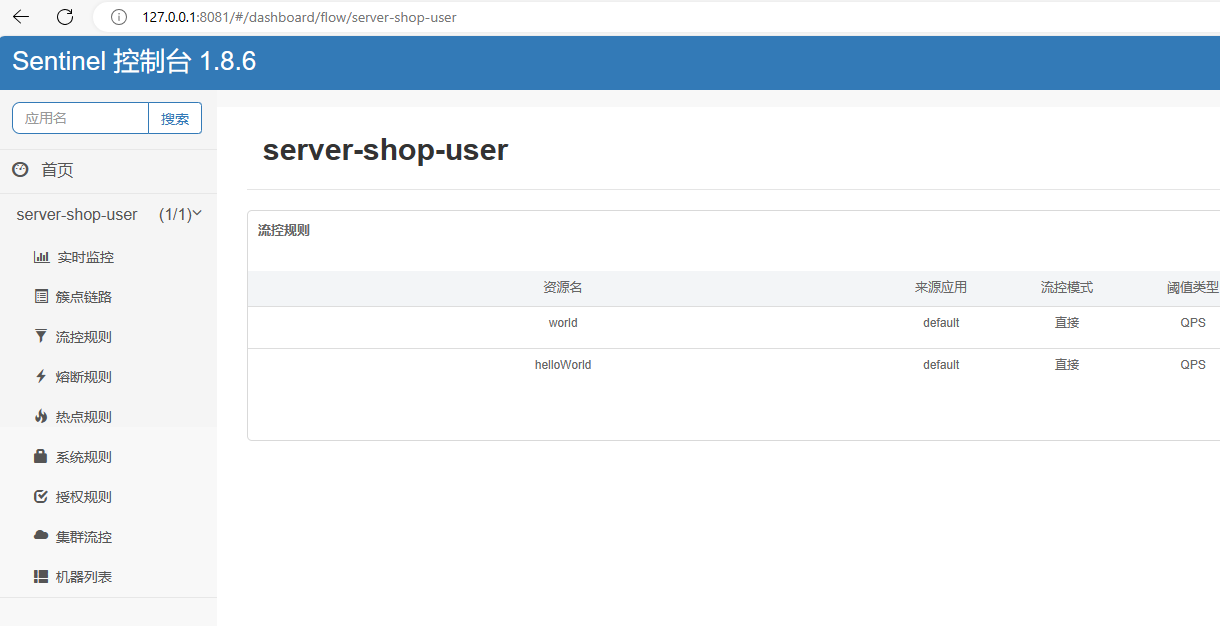Image resolution: width=1220 pixels, height=626 pixels.
Task: Click the 搜索 search button
Action: click(175, 118)
